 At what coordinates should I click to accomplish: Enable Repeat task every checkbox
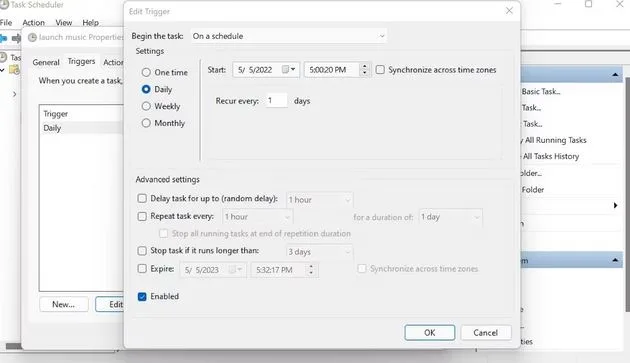(x=142, y=216)
